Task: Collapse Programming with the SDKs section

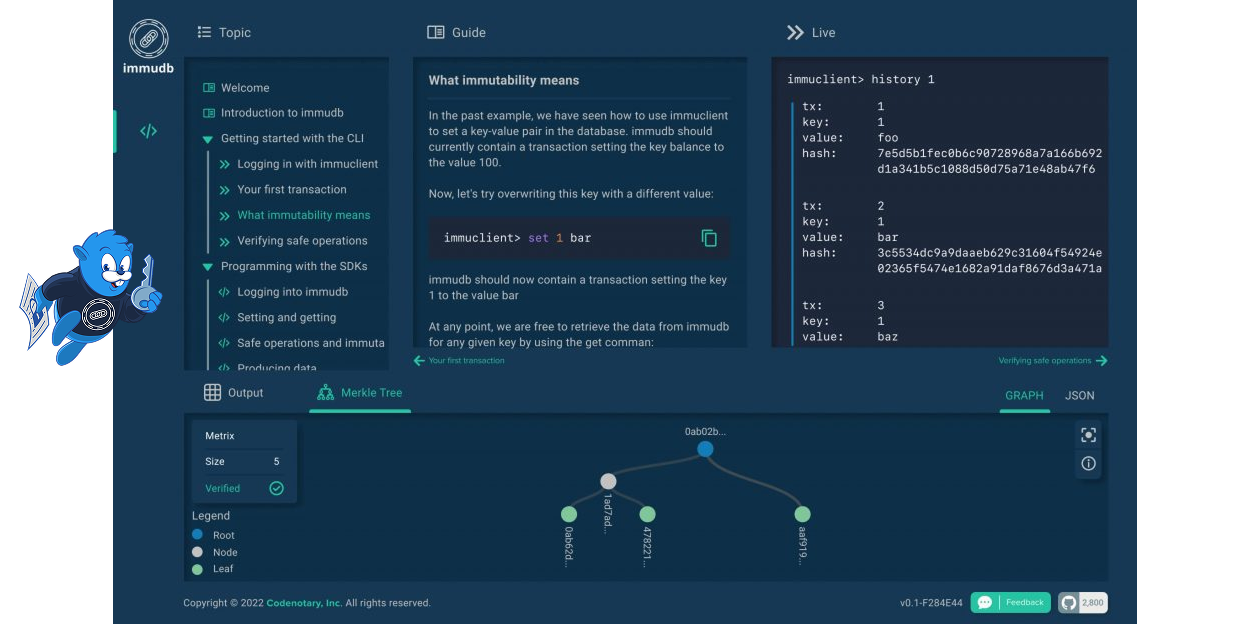Action: coord(208,267)
